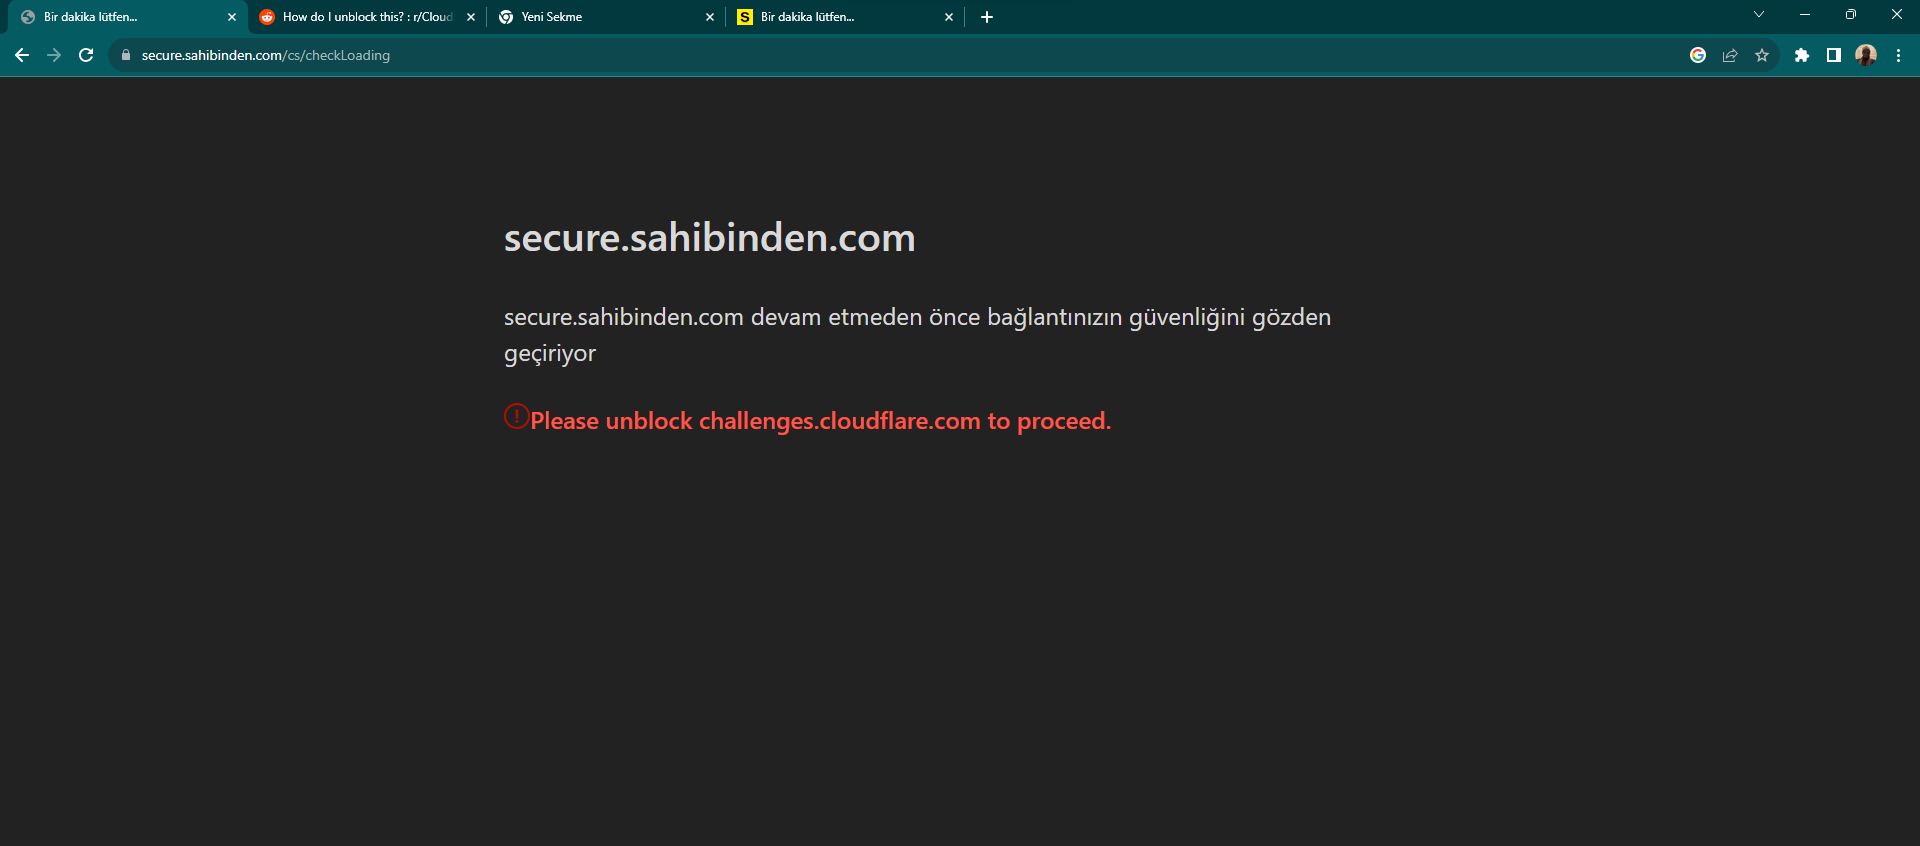Screen dimensions: 1920x846
Task: Close the Reddit tab
Action: tap(471, 17)
